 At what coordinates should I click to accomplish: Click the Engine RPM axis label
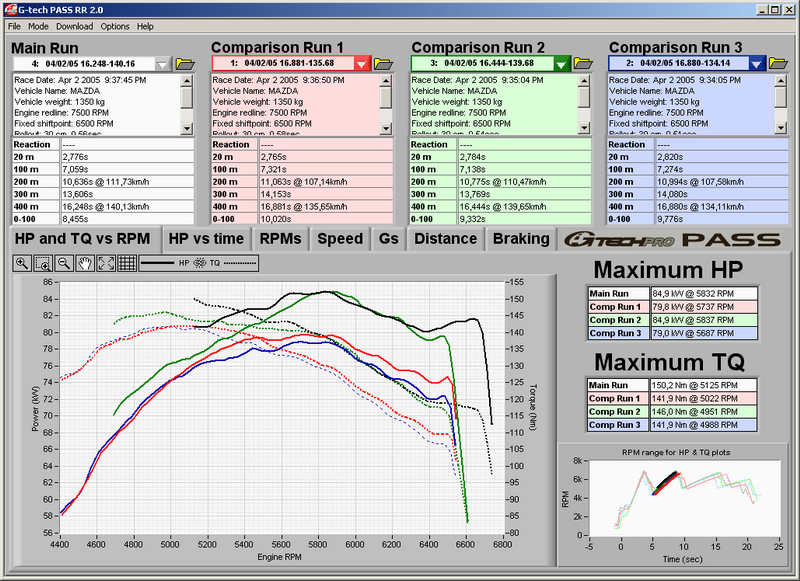279,557
